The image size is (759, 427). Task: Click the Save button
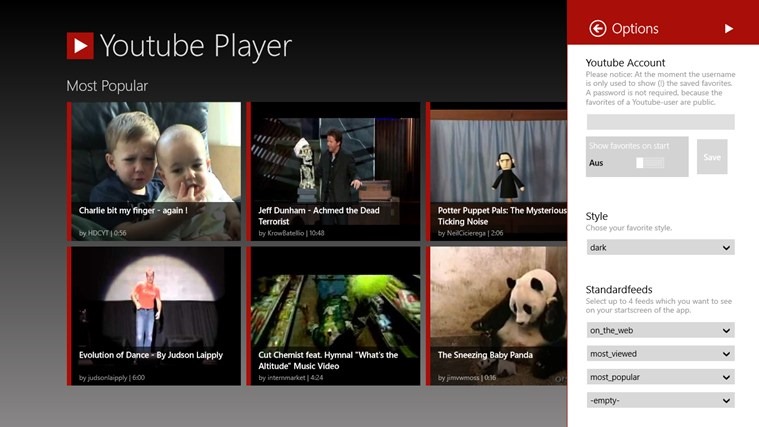click(712, 157)
